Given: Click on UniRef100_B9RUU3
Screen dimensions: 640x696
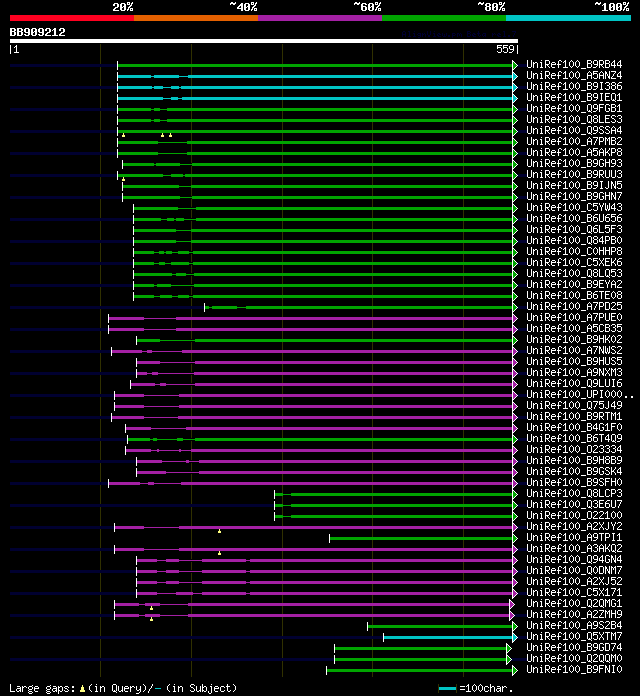Looking at the screenshot, I should [x=574, y=174].
